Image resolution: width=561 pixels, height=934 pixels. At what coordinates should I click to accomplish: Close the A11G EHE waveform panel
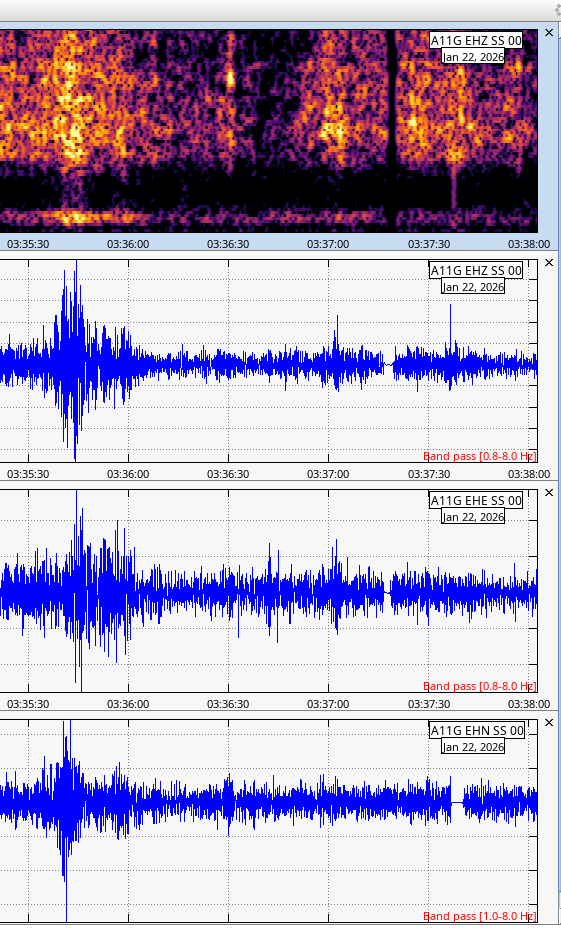549,493
